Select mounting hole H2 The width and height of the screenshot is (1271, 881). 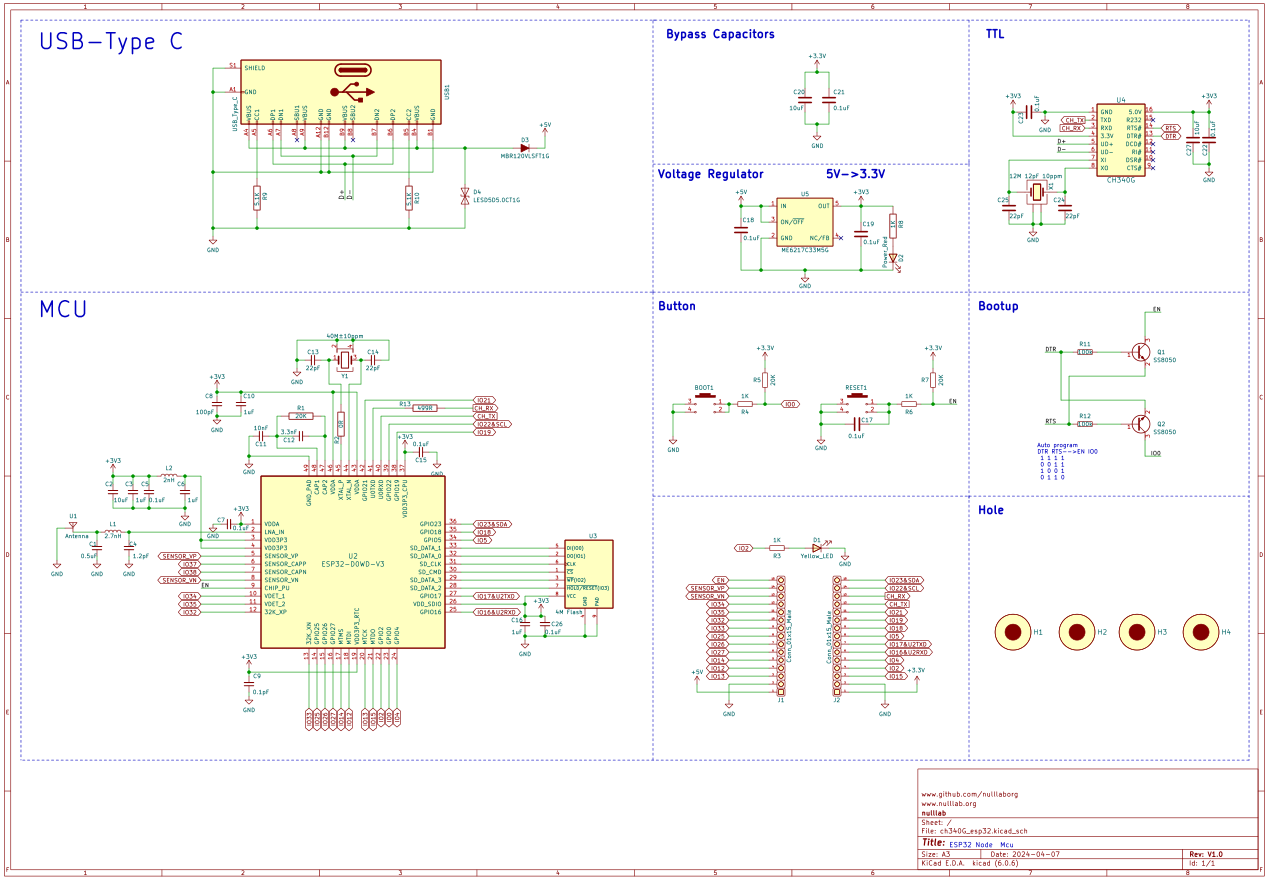tap(1077, 632)
